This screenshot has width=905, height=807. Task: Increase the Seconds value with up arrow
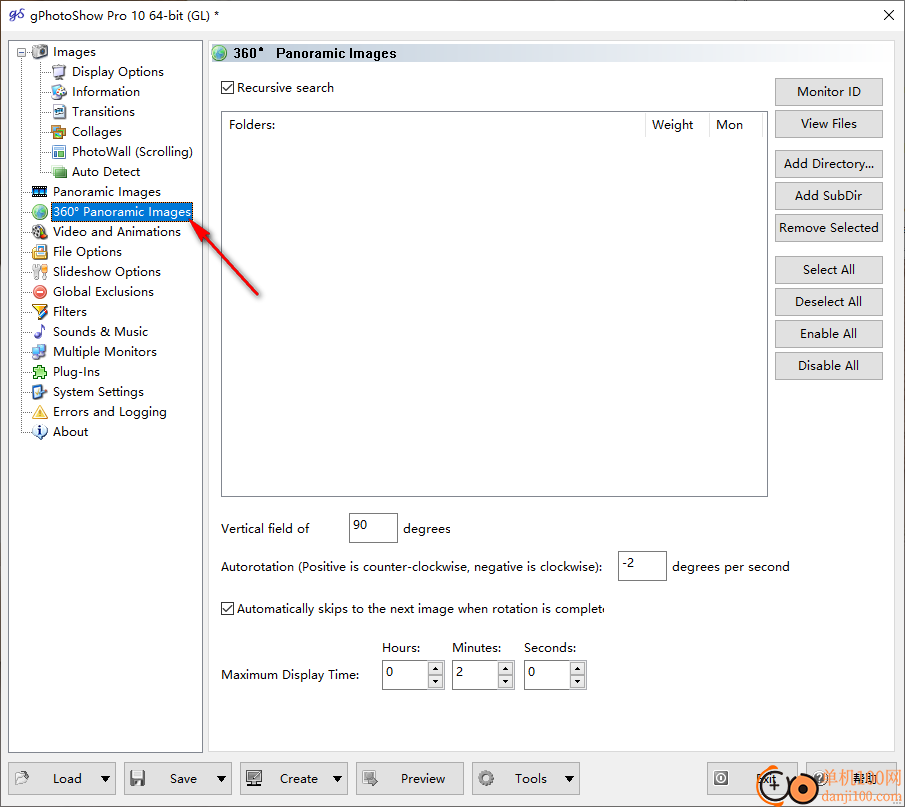point(577,668)
